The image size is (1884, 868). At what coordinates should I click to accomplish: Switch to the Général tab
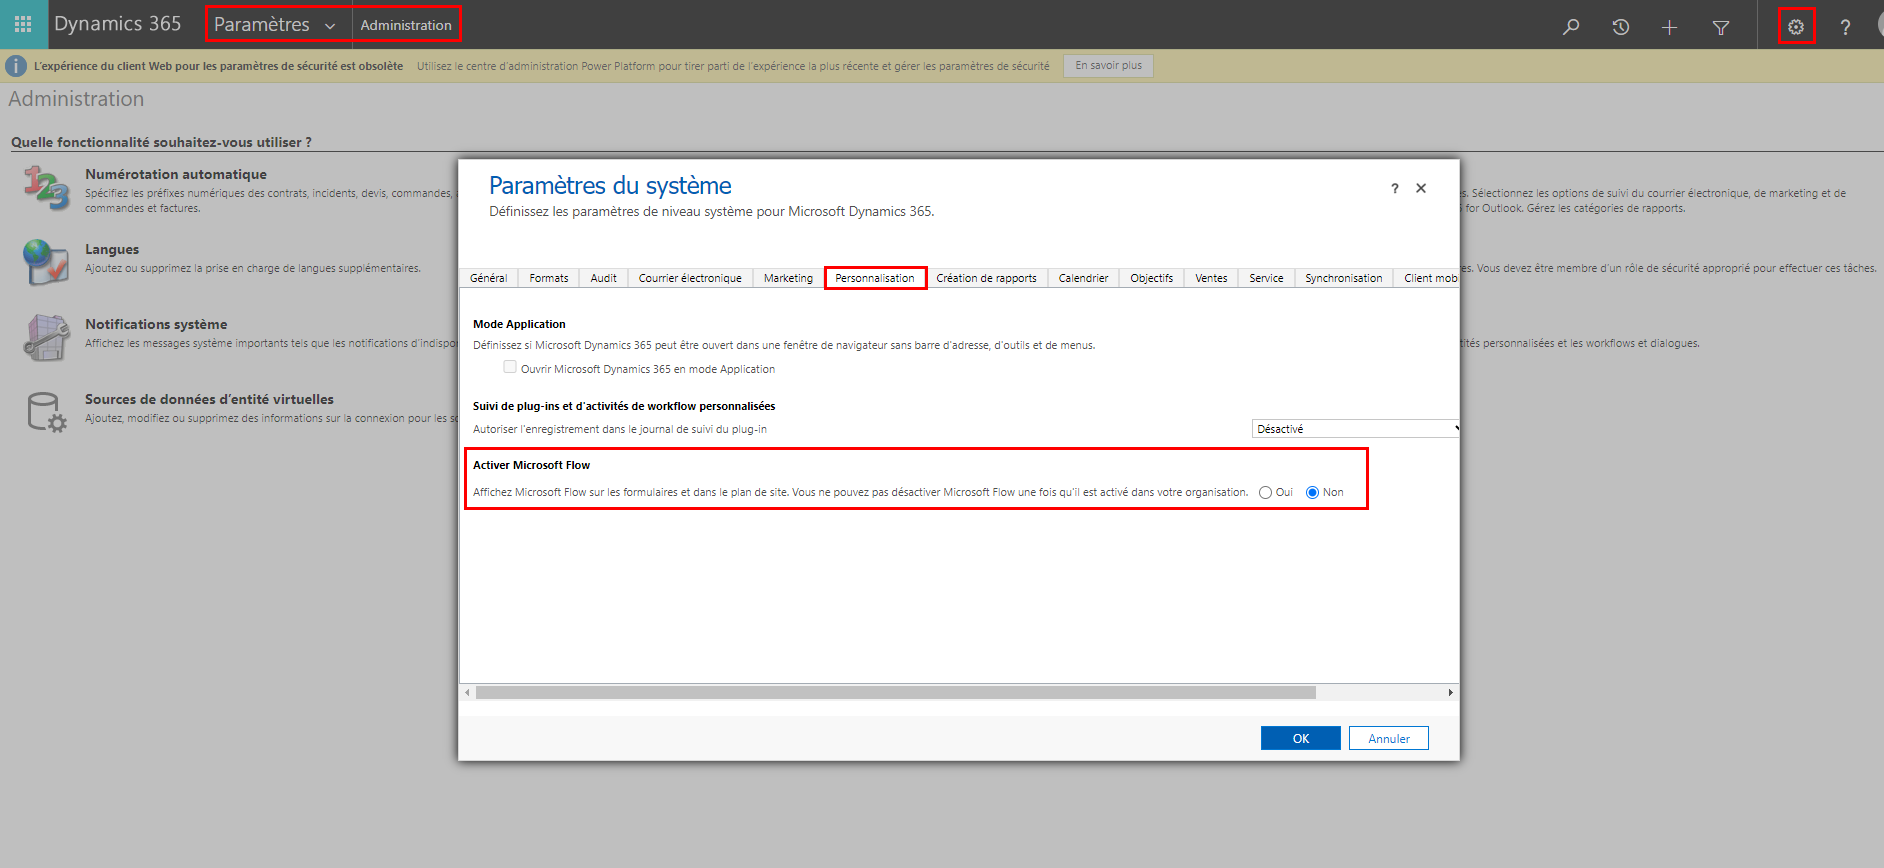pos(488,278)
